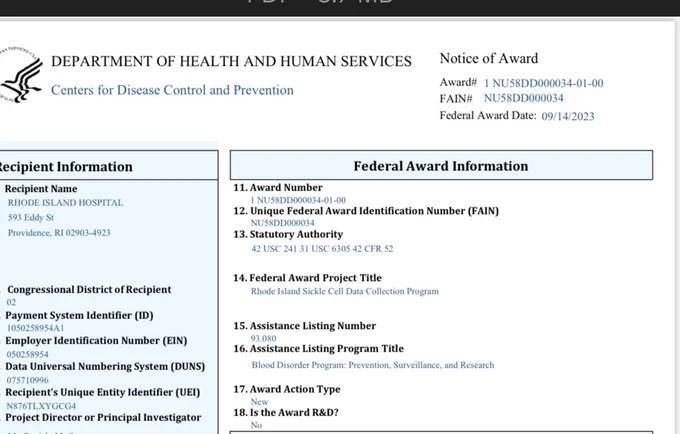Select payment identifier '1050258954A1'

click(36, 328)
